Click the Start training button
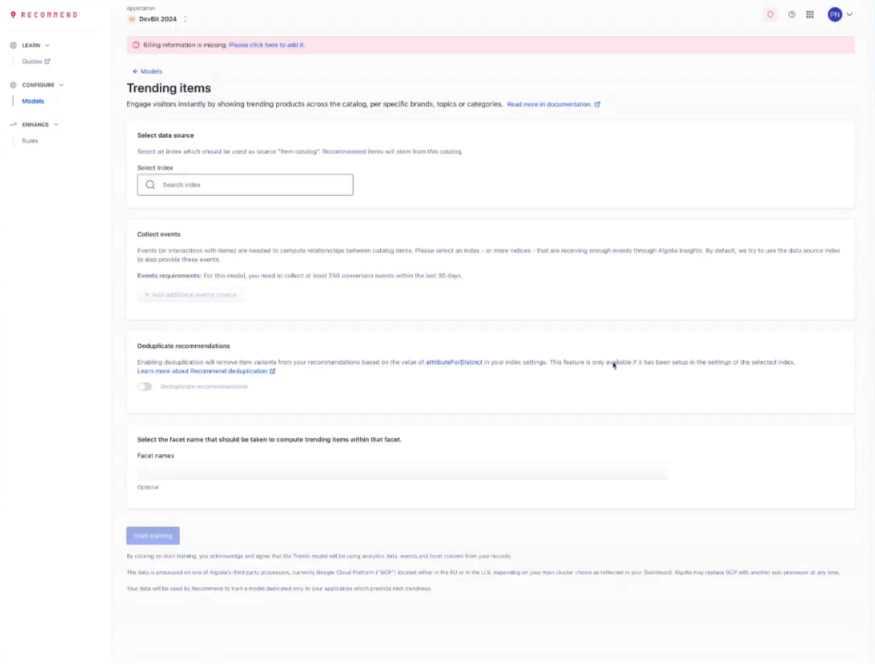The image size is (875, 664). (x=153, y=536)
